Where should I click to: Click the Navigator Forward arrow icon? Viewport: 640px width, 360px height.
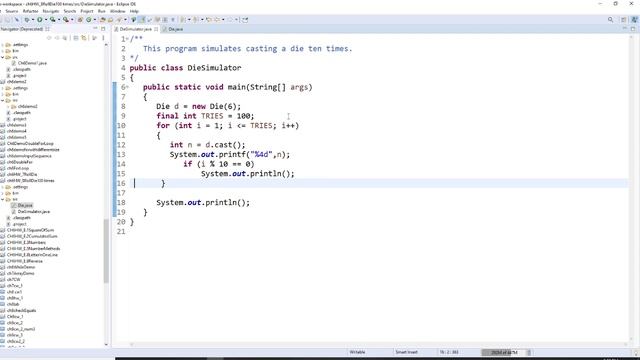click(x=57, y=38)
